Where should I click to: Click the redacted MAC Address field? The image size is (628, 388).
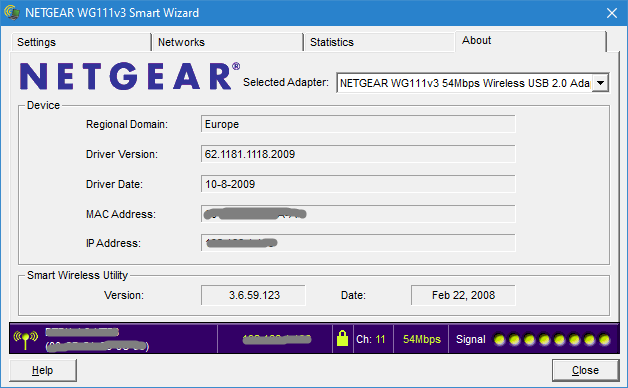pos(358,214)
